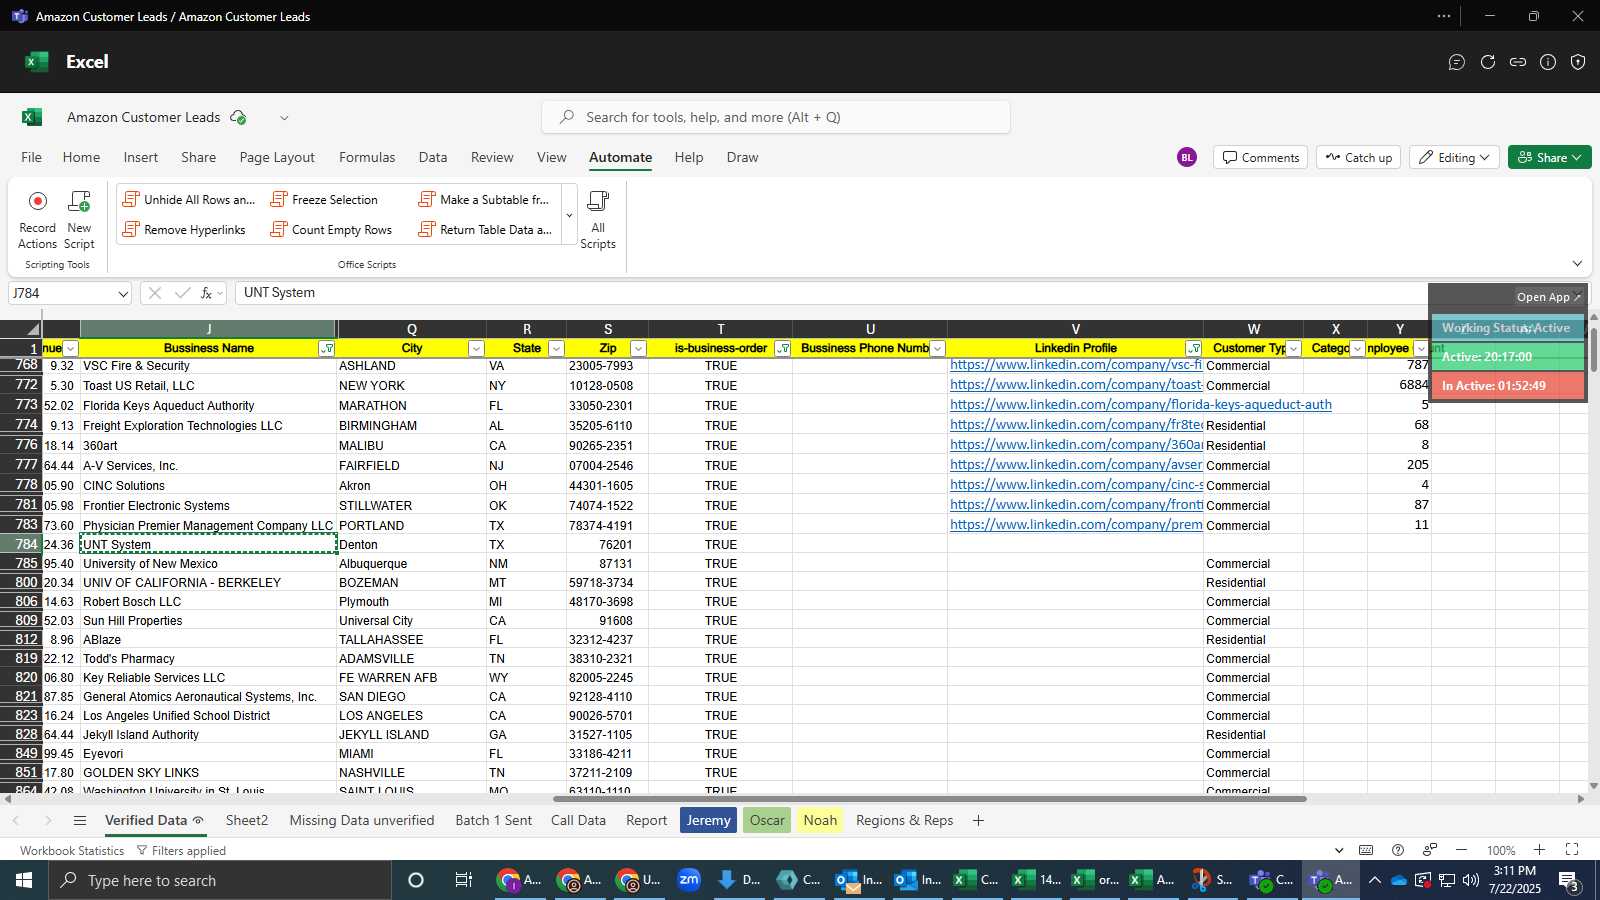Open Workbook Statistics
Screen dimensions: 1600x900
tap(72, 851)
